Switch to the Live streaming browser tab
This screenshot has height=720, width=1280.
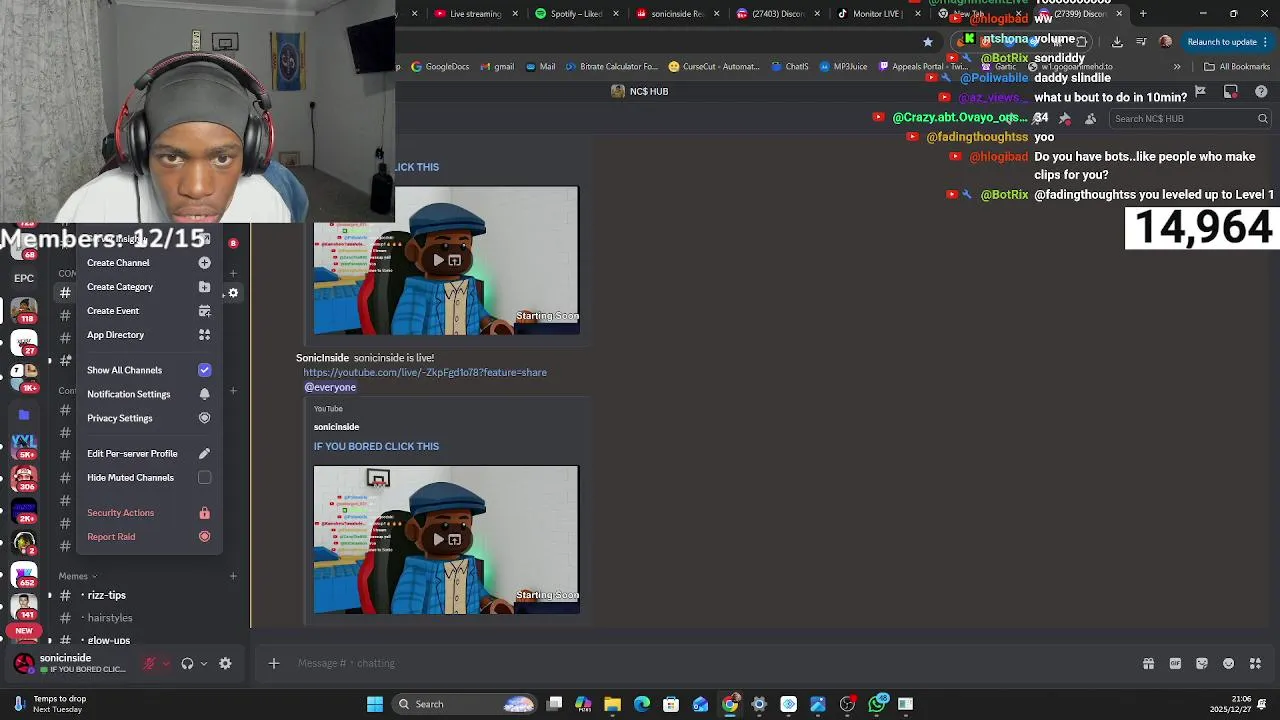click(475, 14)
